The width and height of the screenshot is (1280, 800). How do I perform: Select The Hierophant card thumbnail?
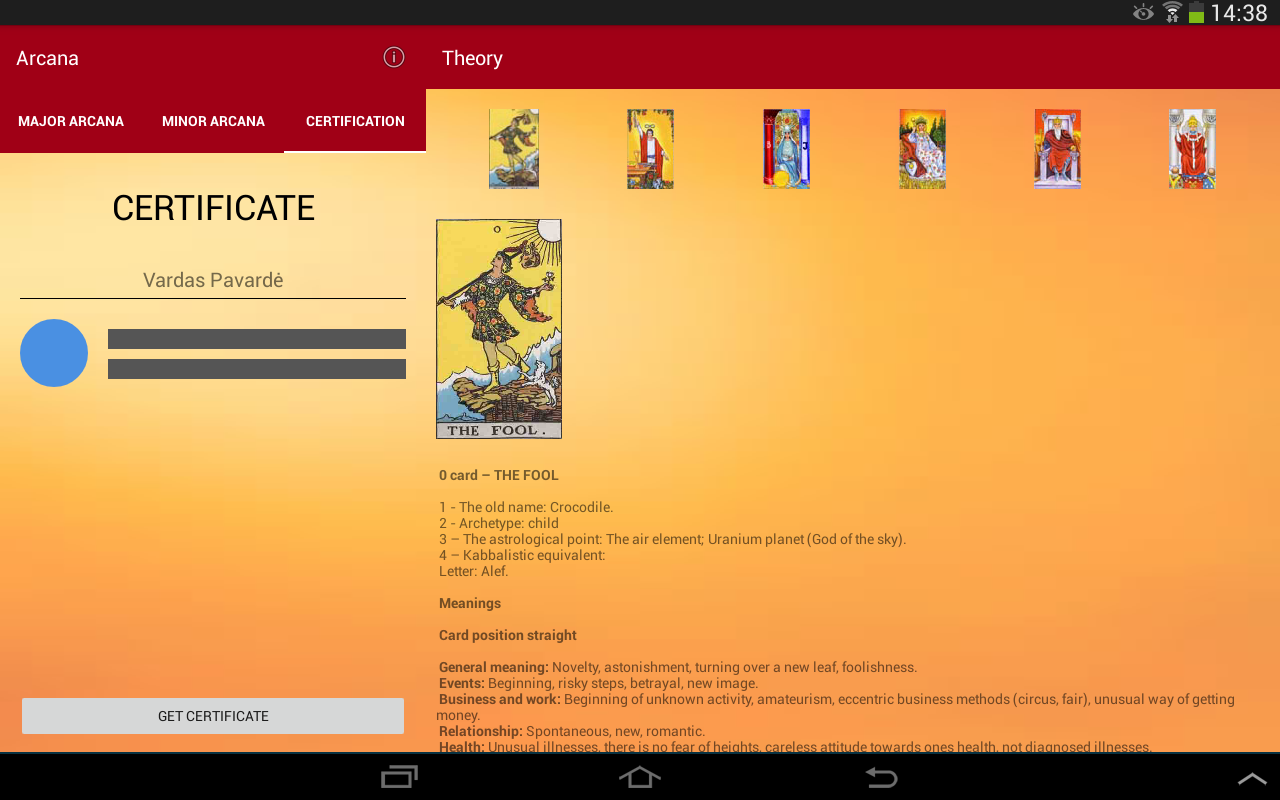coord(1192,149)
